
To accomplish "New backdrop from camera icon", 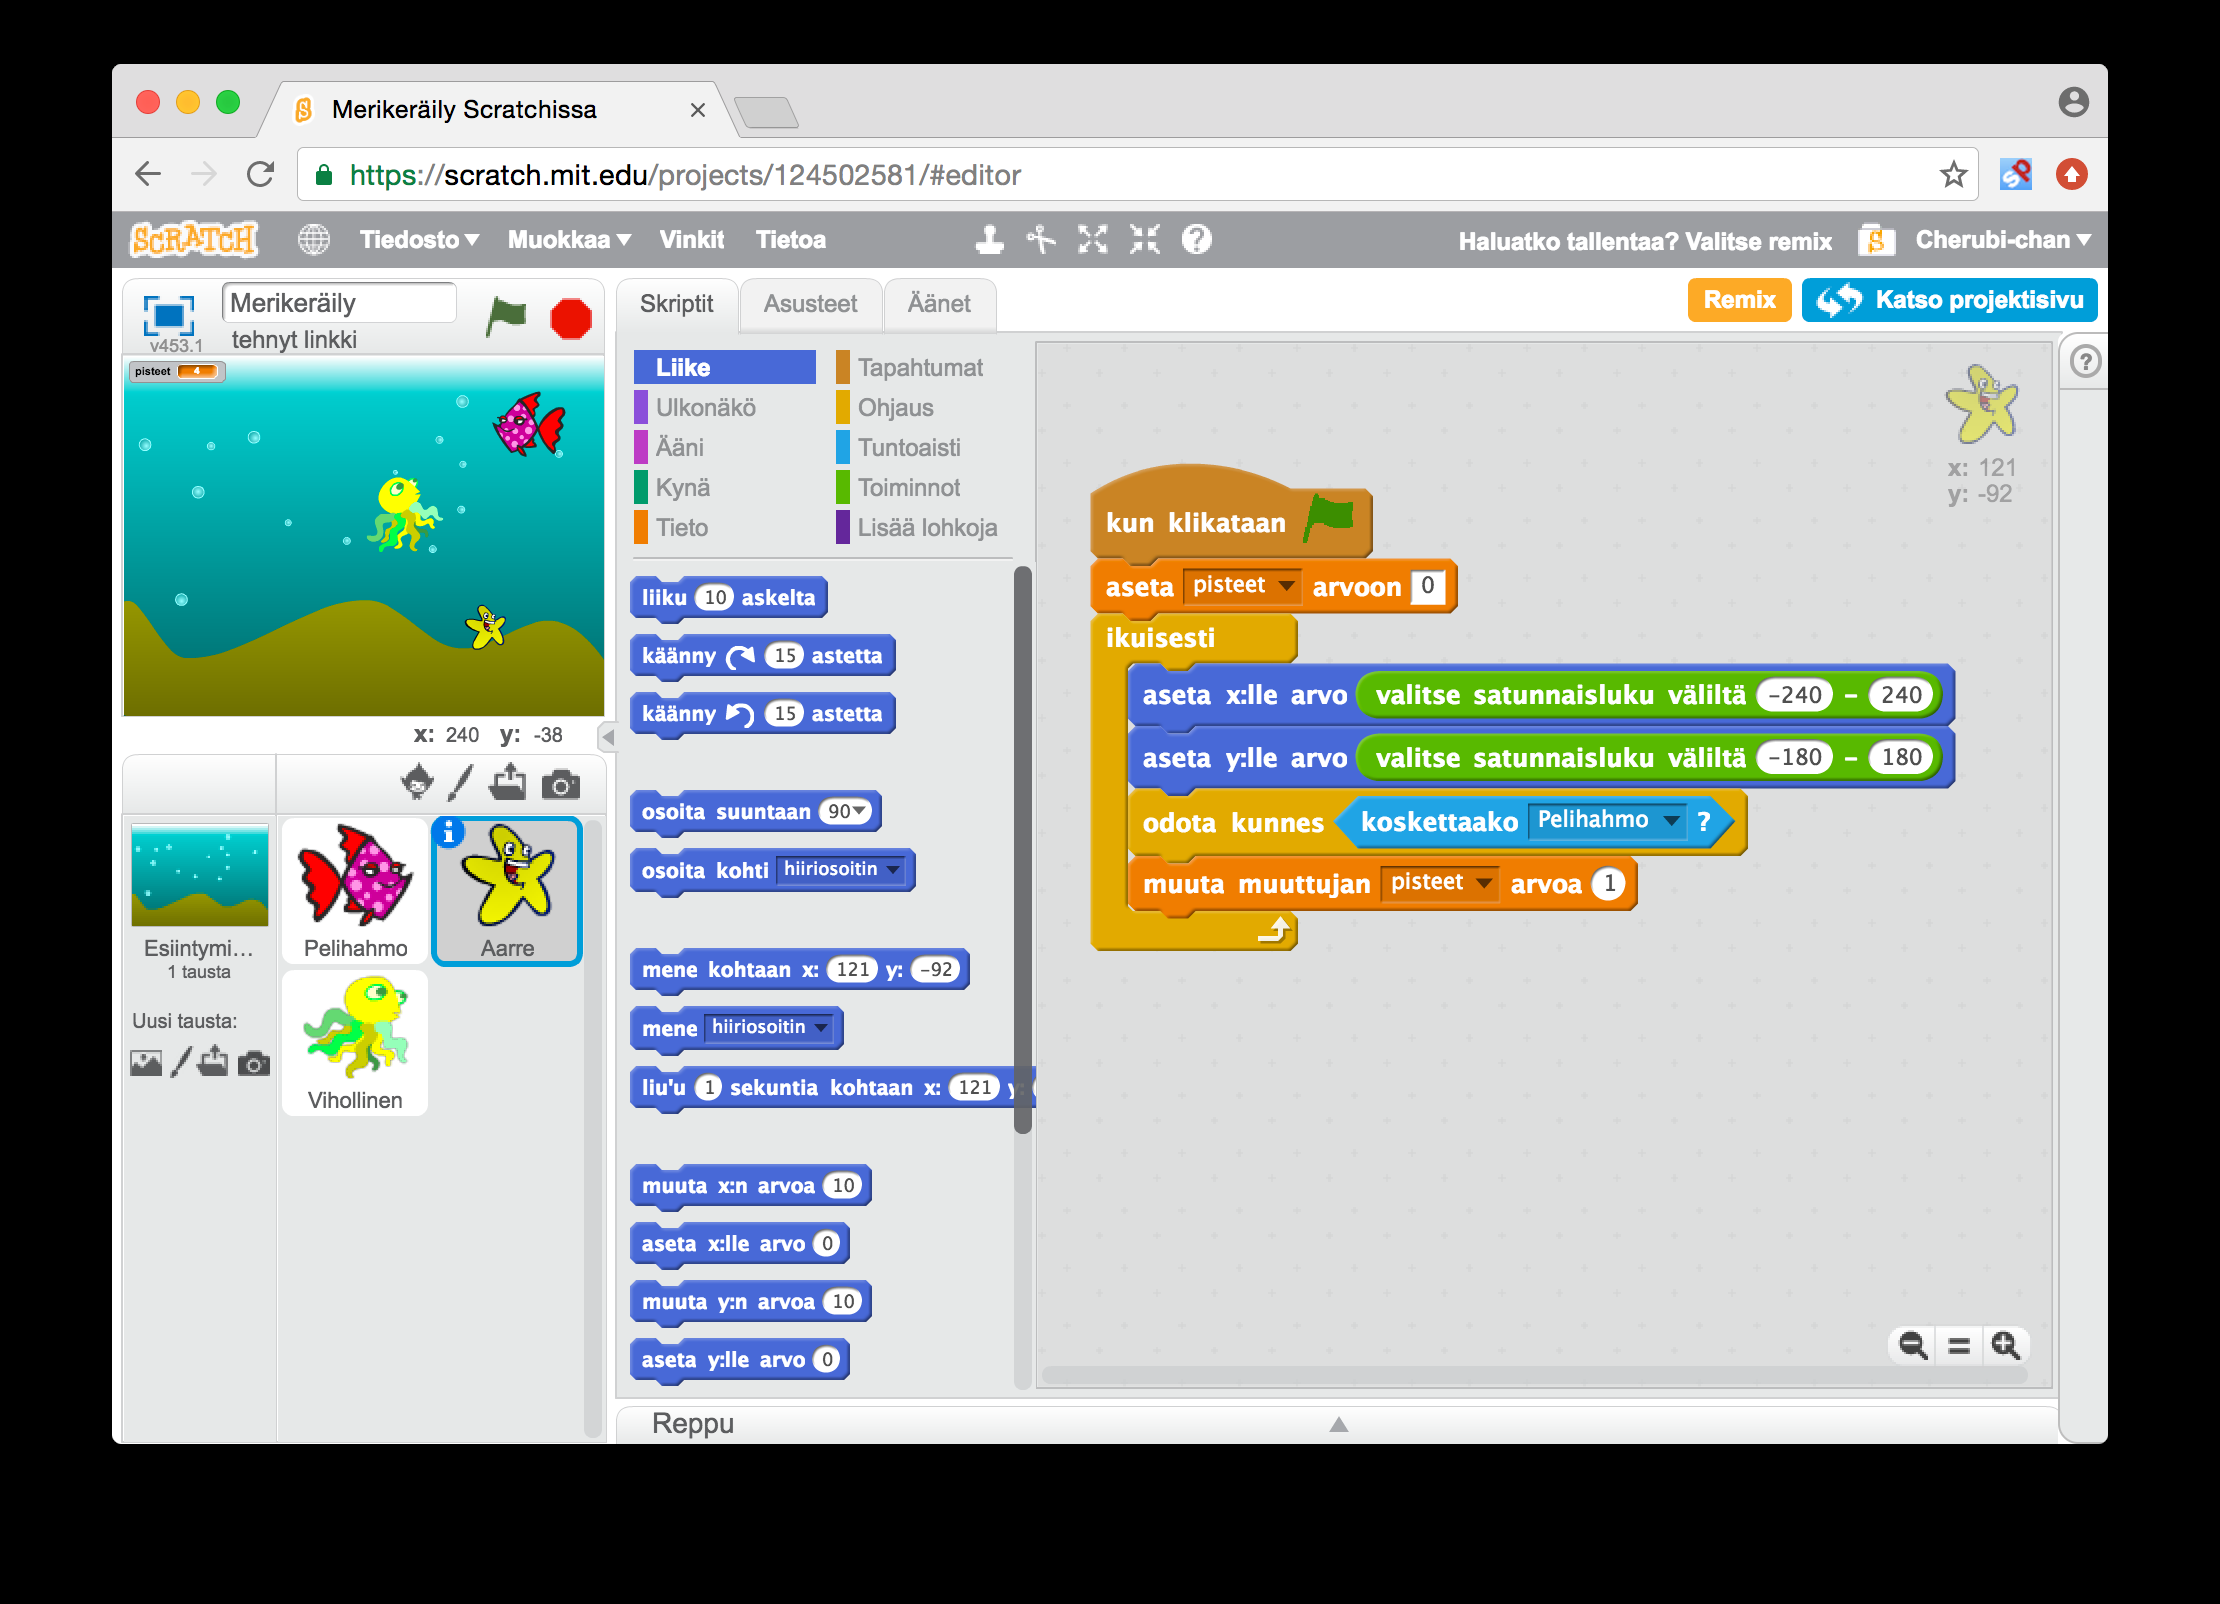I will pos(254,1064).
